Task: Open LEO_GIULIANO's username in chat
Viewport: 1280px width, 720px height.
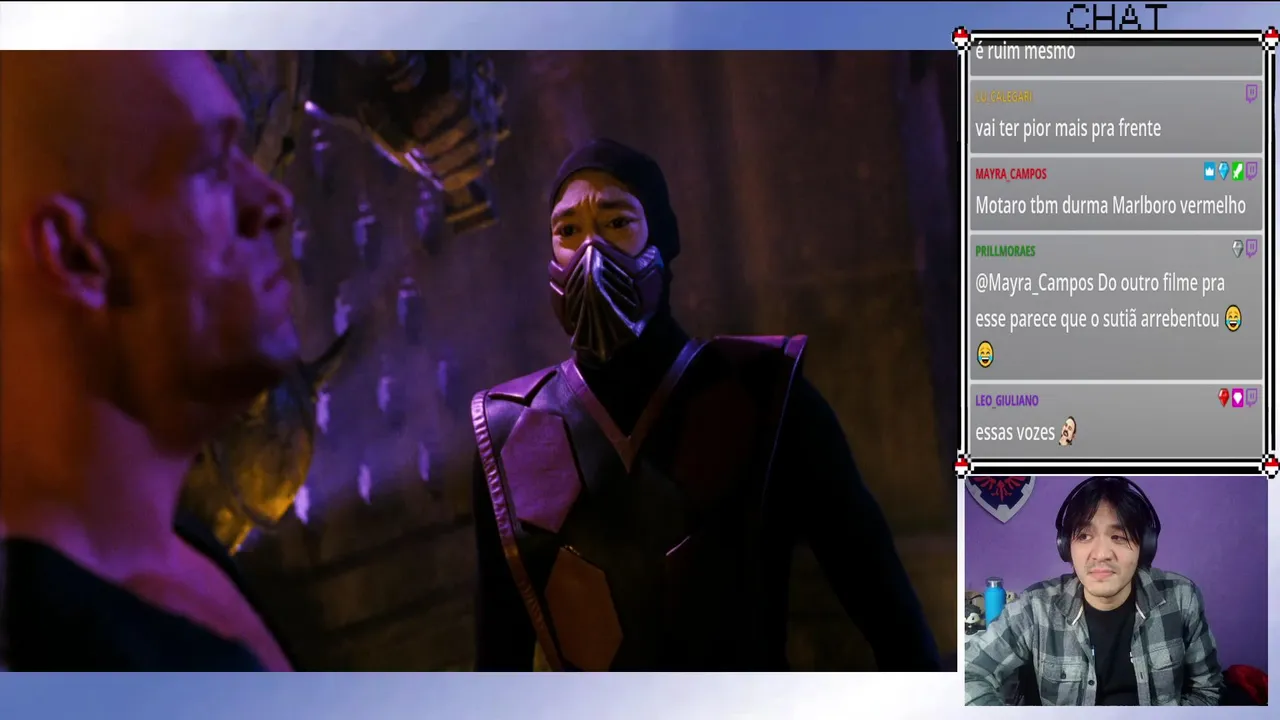Action: click(1007, 401)
